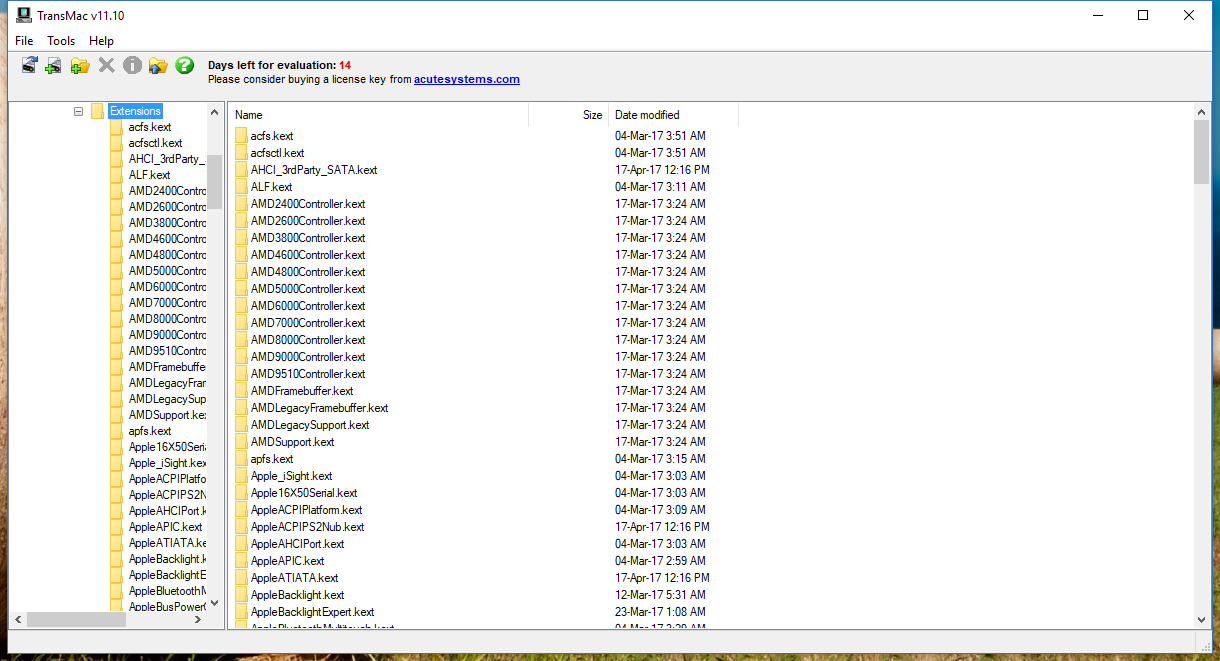Viewport: 1220px width, 661px height.
Task: Open the File menu
Action: click(x=24, y=41)
